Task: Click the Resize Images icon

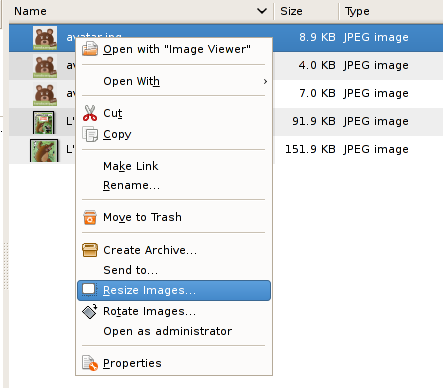Action: pos(90,290)
